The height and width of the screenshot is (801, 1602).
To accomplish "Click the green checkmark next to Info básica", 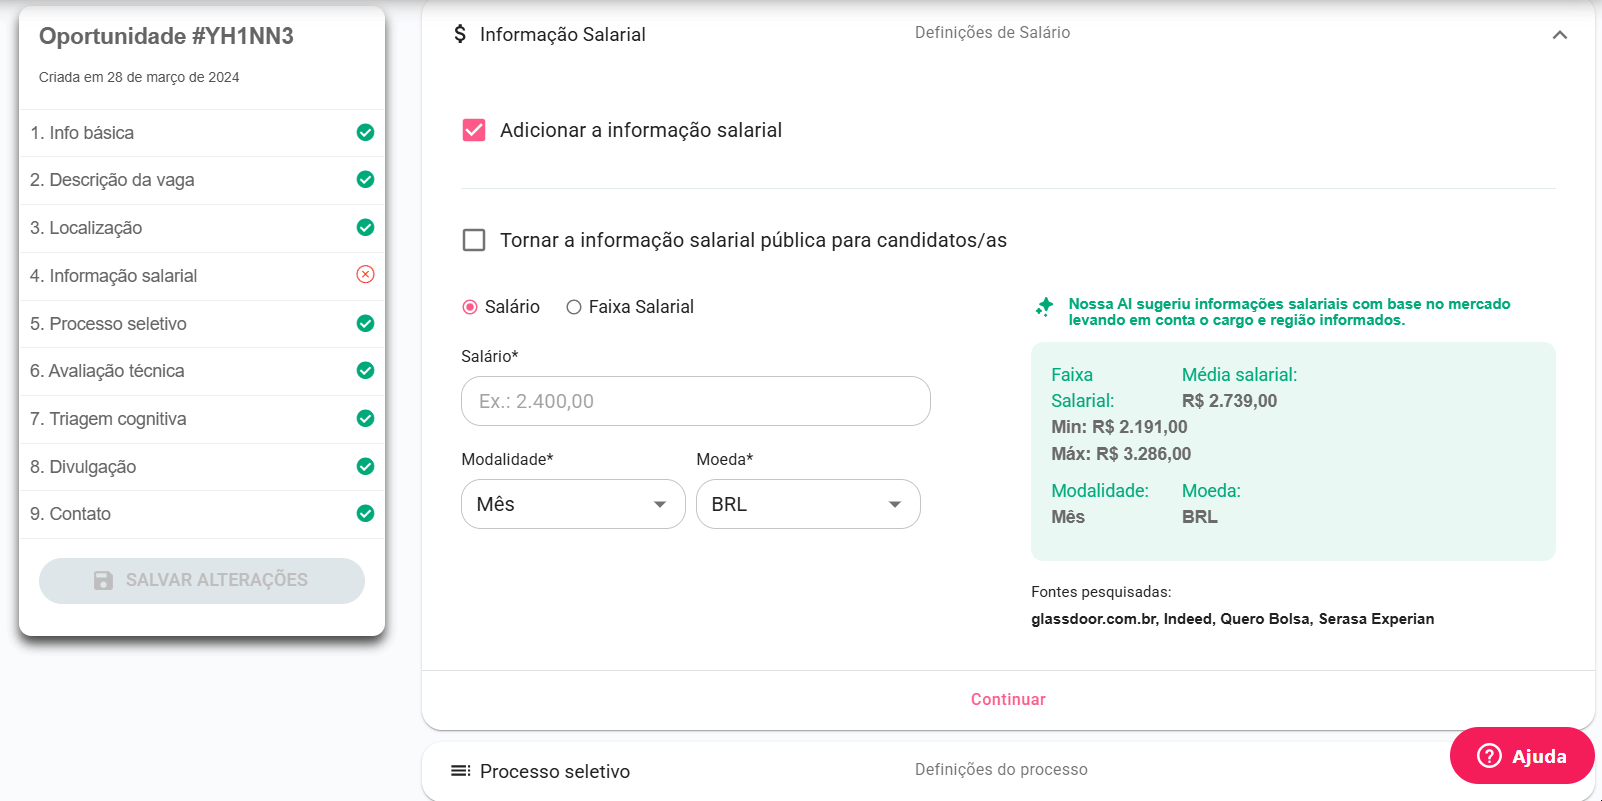I will [x=365, y=132].
